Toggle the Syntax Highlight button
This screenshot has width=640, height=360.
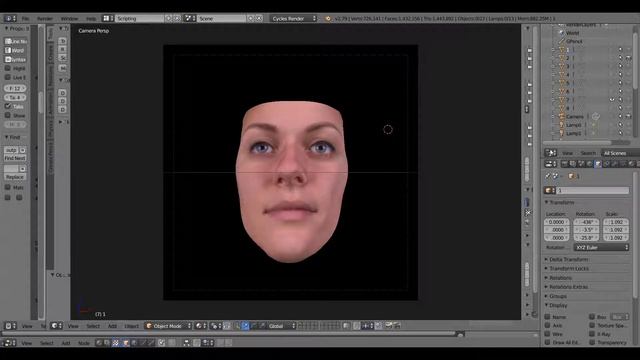(x=16, y=59)
